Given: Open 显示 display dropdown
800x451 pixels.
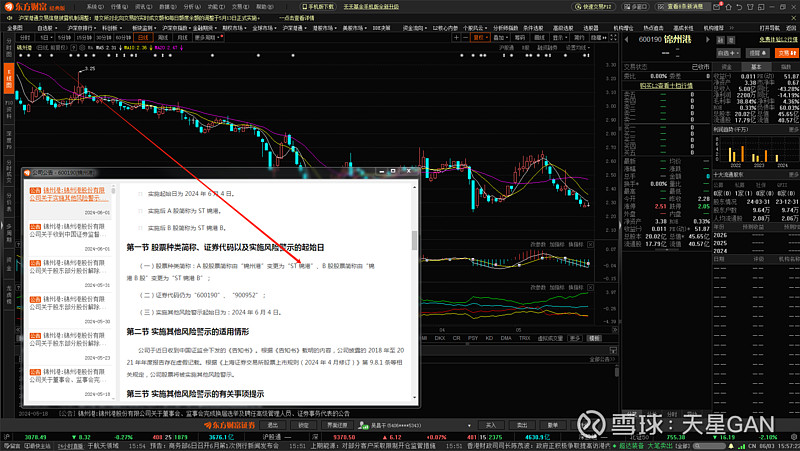Looking at the screenshot, I should [x=560, y=38].
